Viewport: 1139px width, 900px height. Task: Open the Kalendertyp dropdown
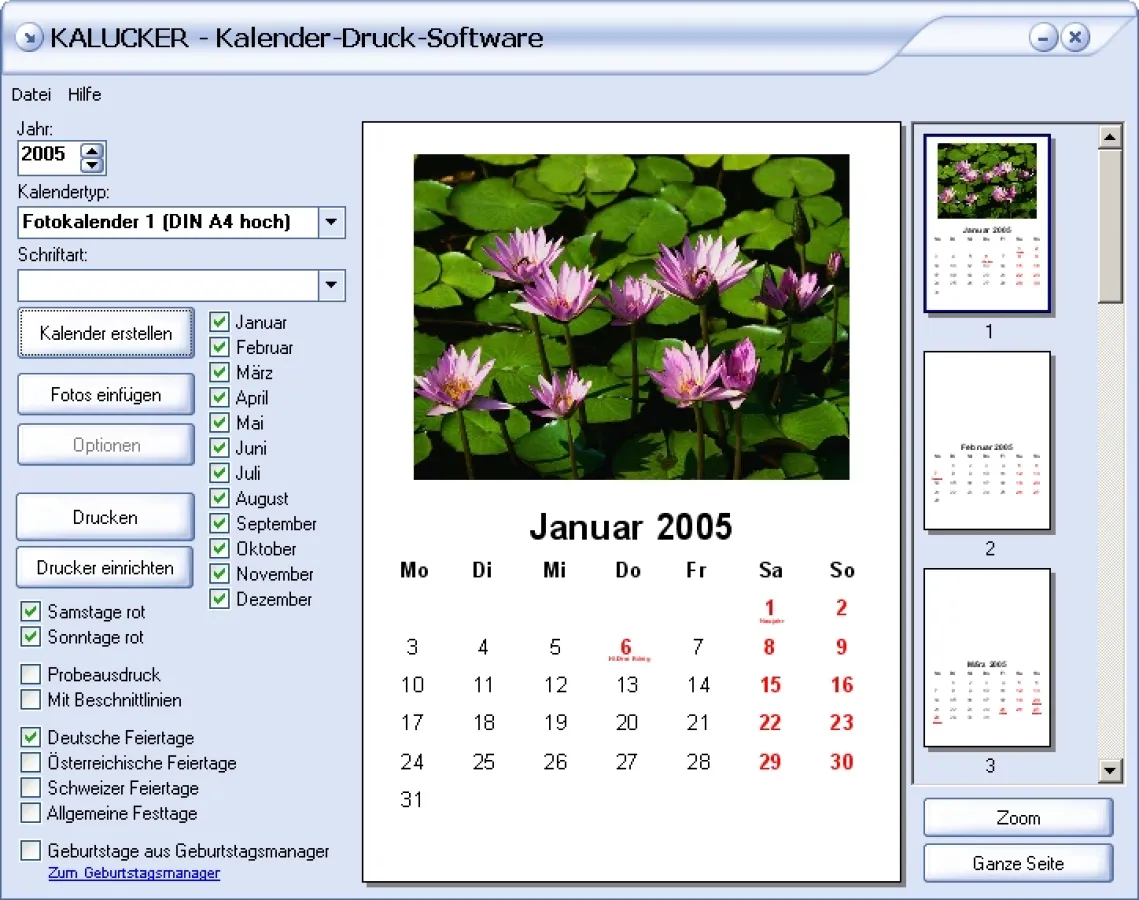(332, 222)
